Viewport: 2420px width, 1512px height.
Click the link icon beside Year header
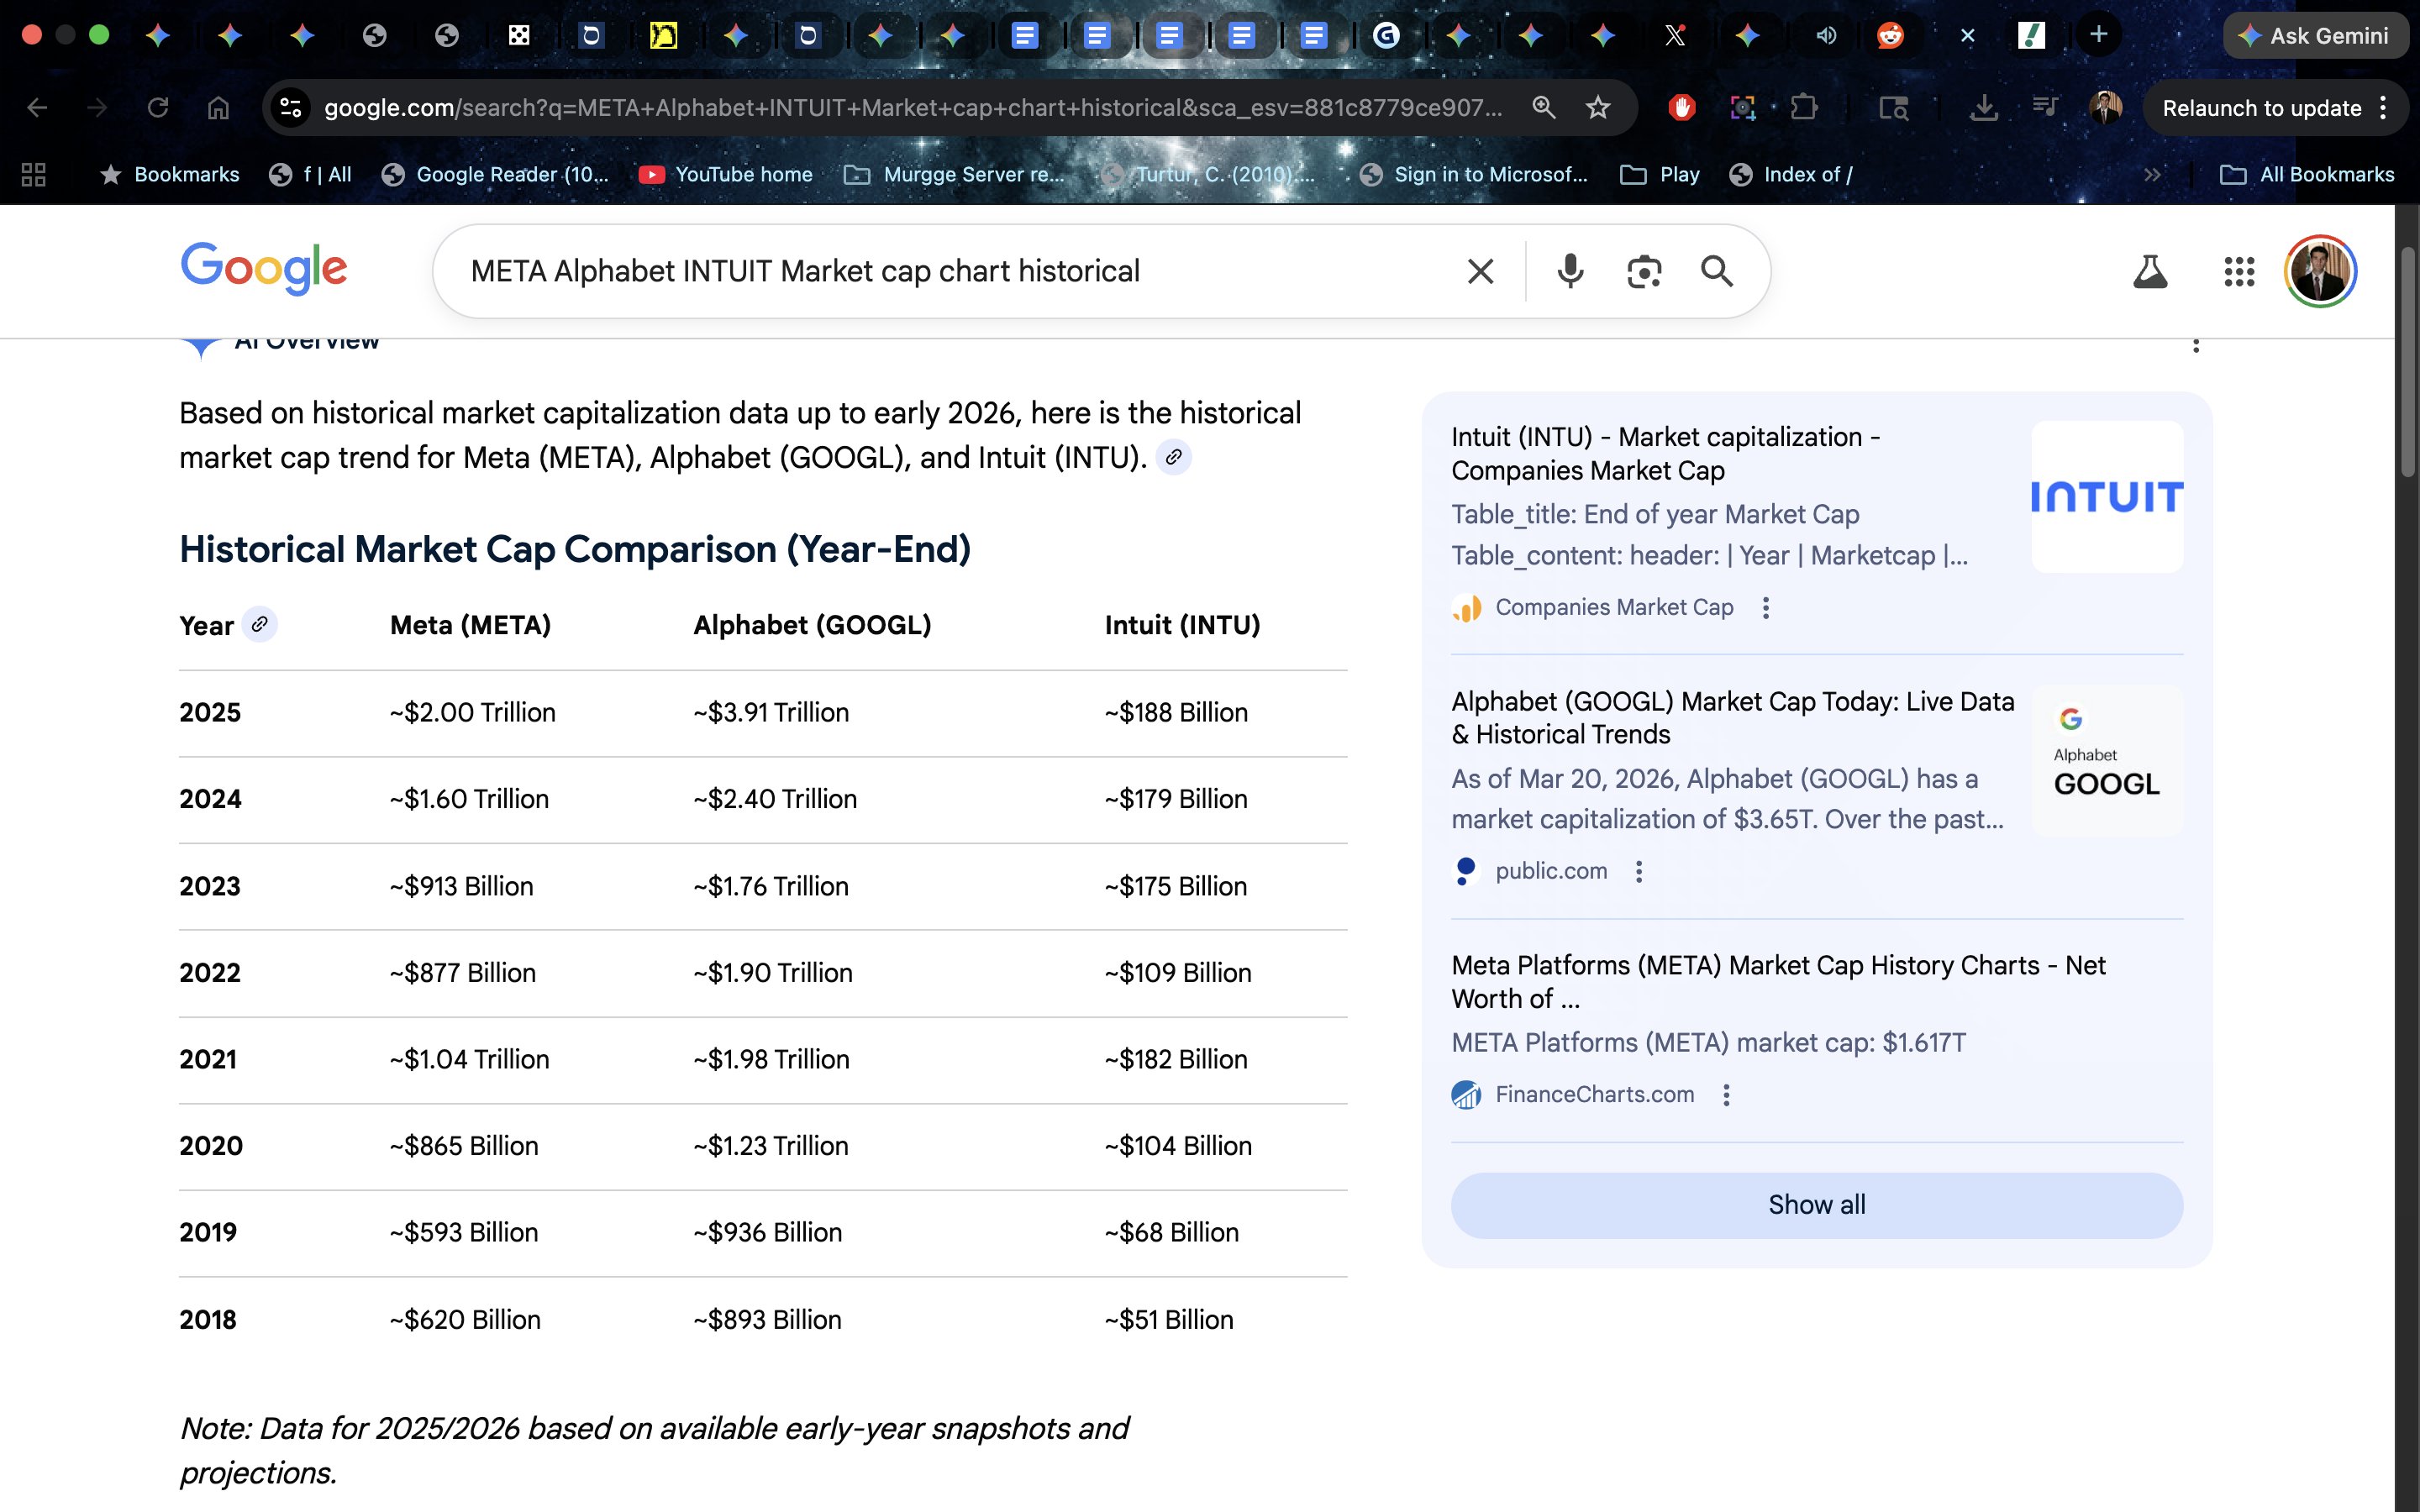[x=259, y=624]
